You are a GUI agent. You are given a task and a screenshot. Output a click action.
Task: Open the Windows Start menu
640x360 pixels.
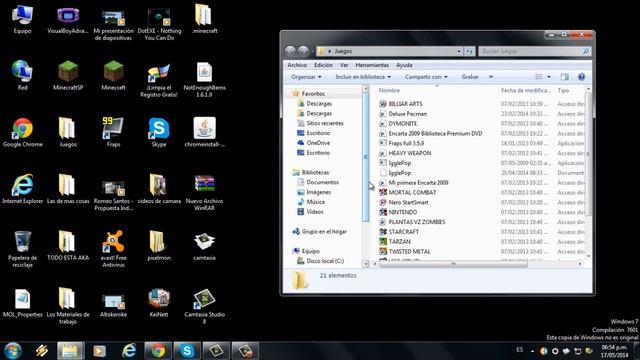click(x=13, y=351)
